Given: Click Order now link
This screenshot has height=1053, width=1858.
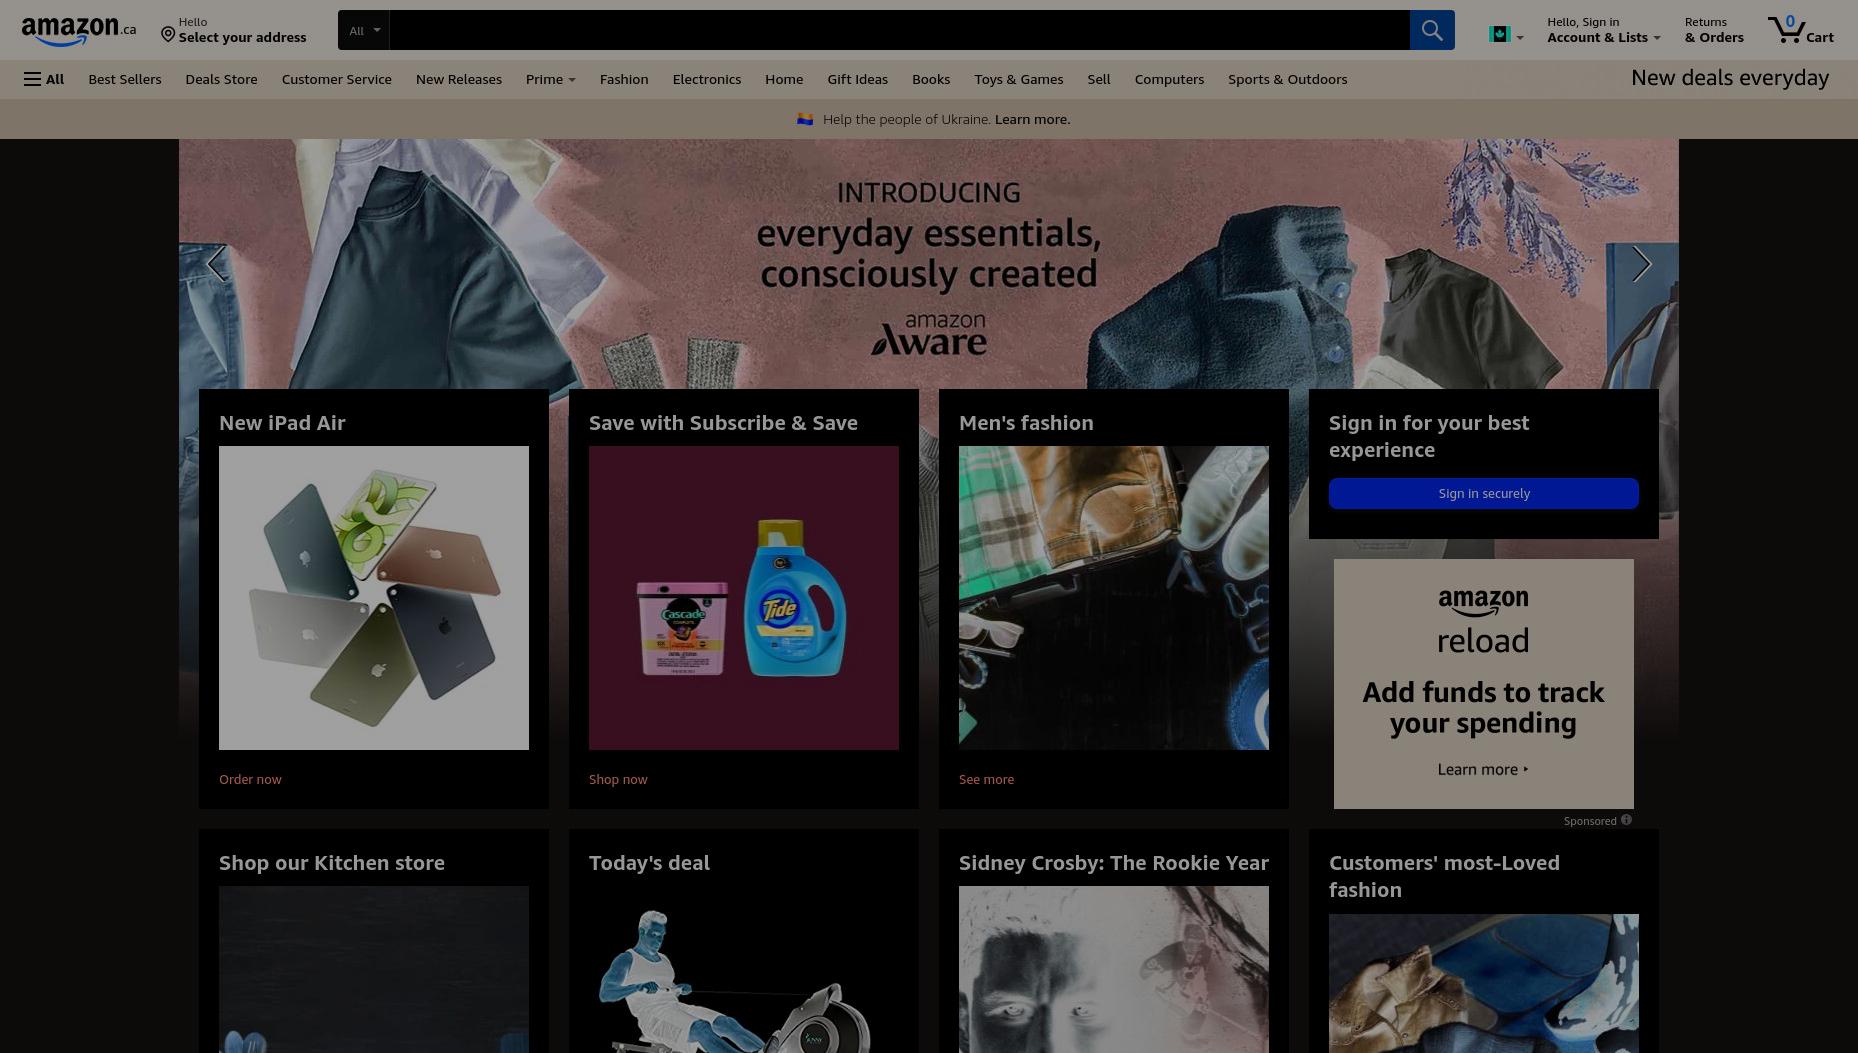Looking at the screenshot, I should 250,779.
